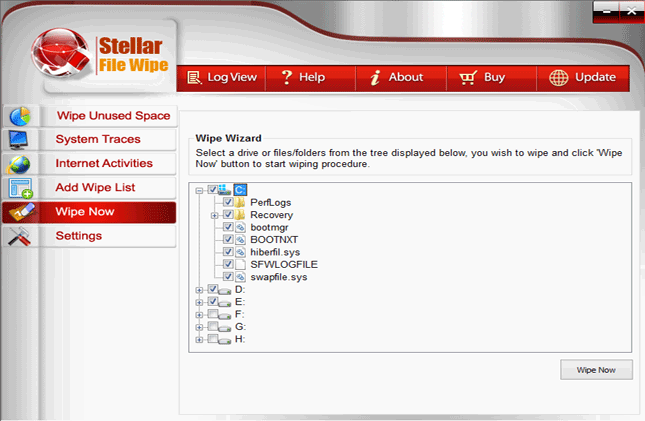Open the Update menu label
The image size is (645, 421).
(x=595, y=77)
